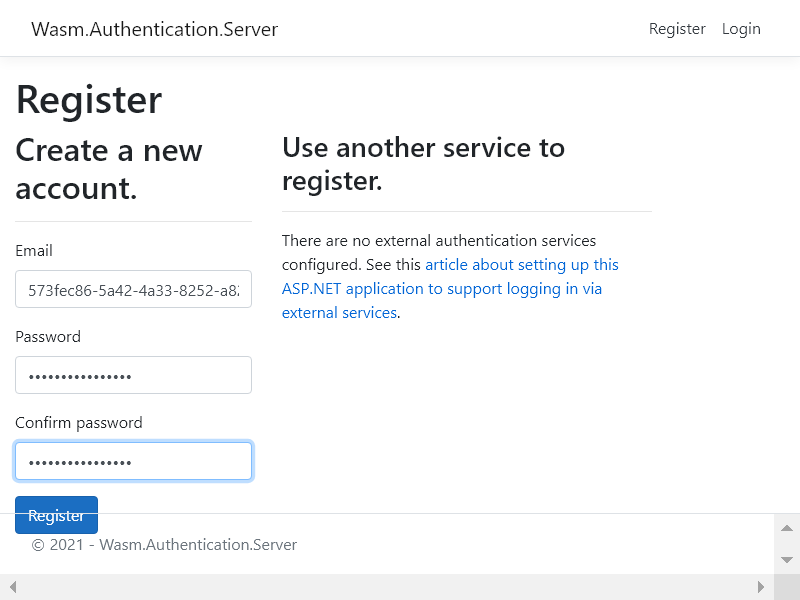This screenshot has width=800, height=600.
Task: Click the "Confirm password" label
Action: point(79,422)
